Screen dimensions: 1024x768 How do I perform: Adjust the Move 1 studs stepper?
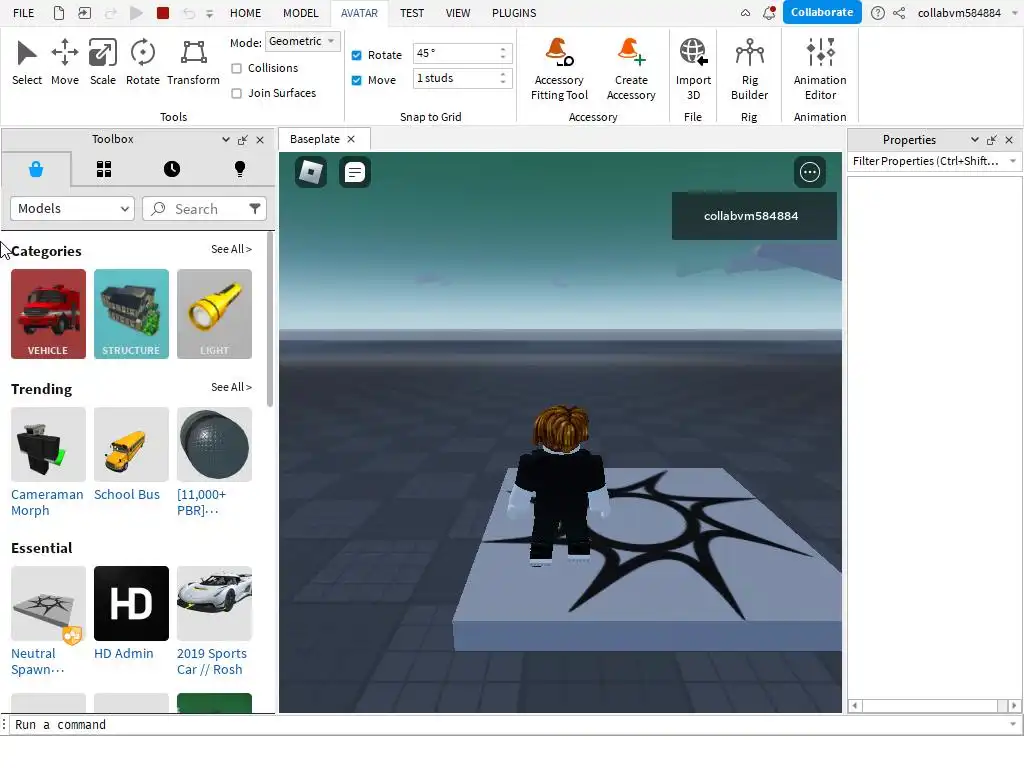point(503,78)
